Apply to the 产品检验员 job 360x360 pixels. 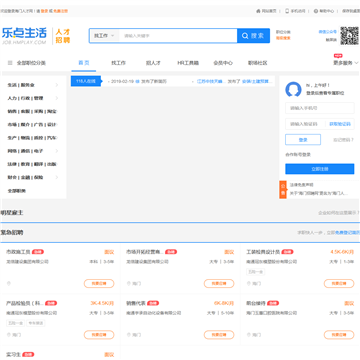[99, 335]
